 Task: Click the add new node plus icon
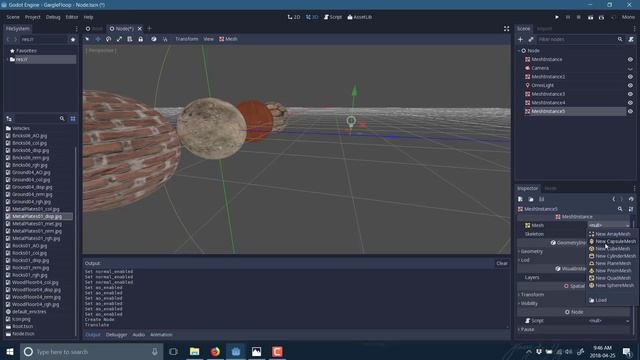[520, 40]
